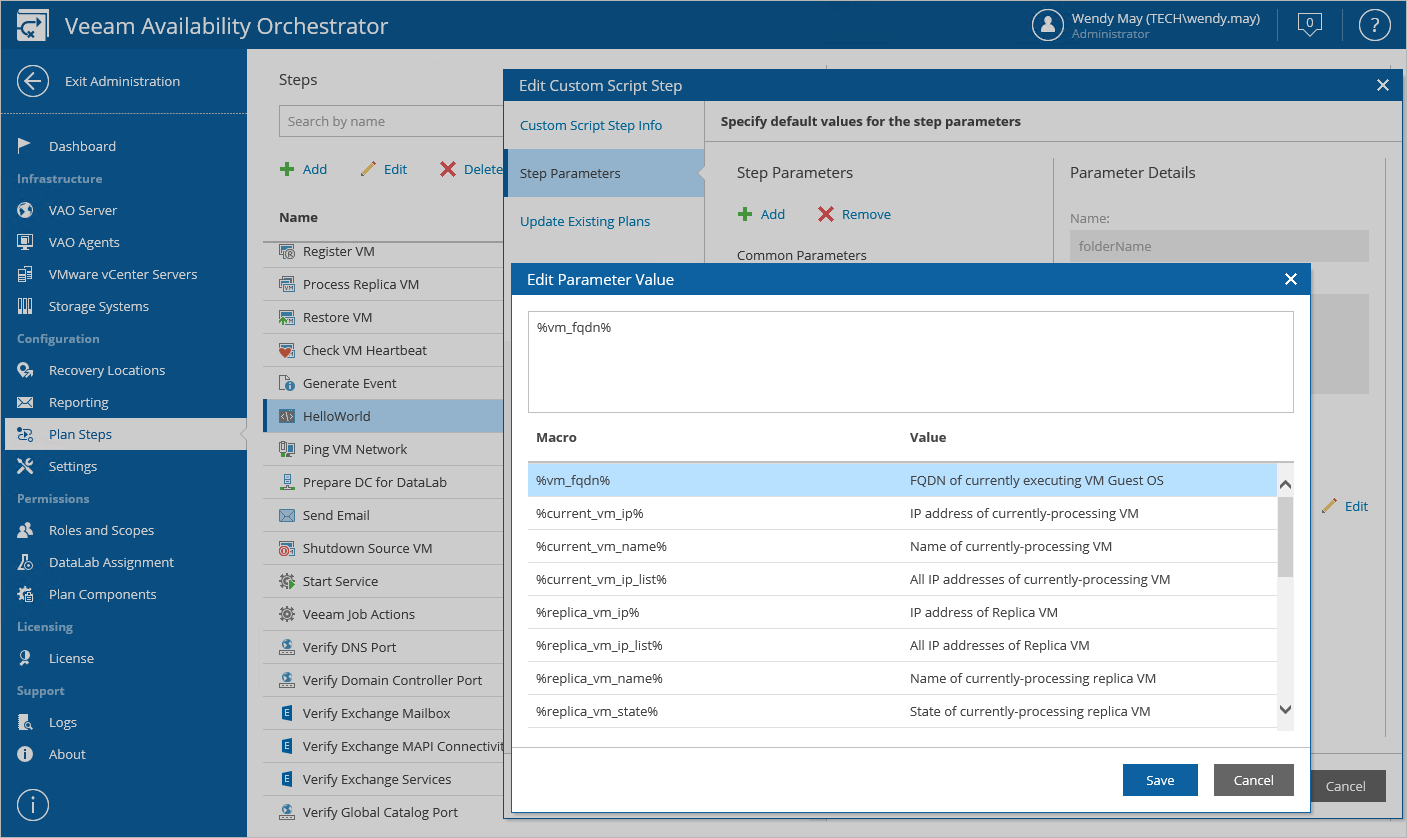This screenshot has height=838, width=1407.
Task: Edit the selected step in Steps toolbar
Action: [384, 169]
